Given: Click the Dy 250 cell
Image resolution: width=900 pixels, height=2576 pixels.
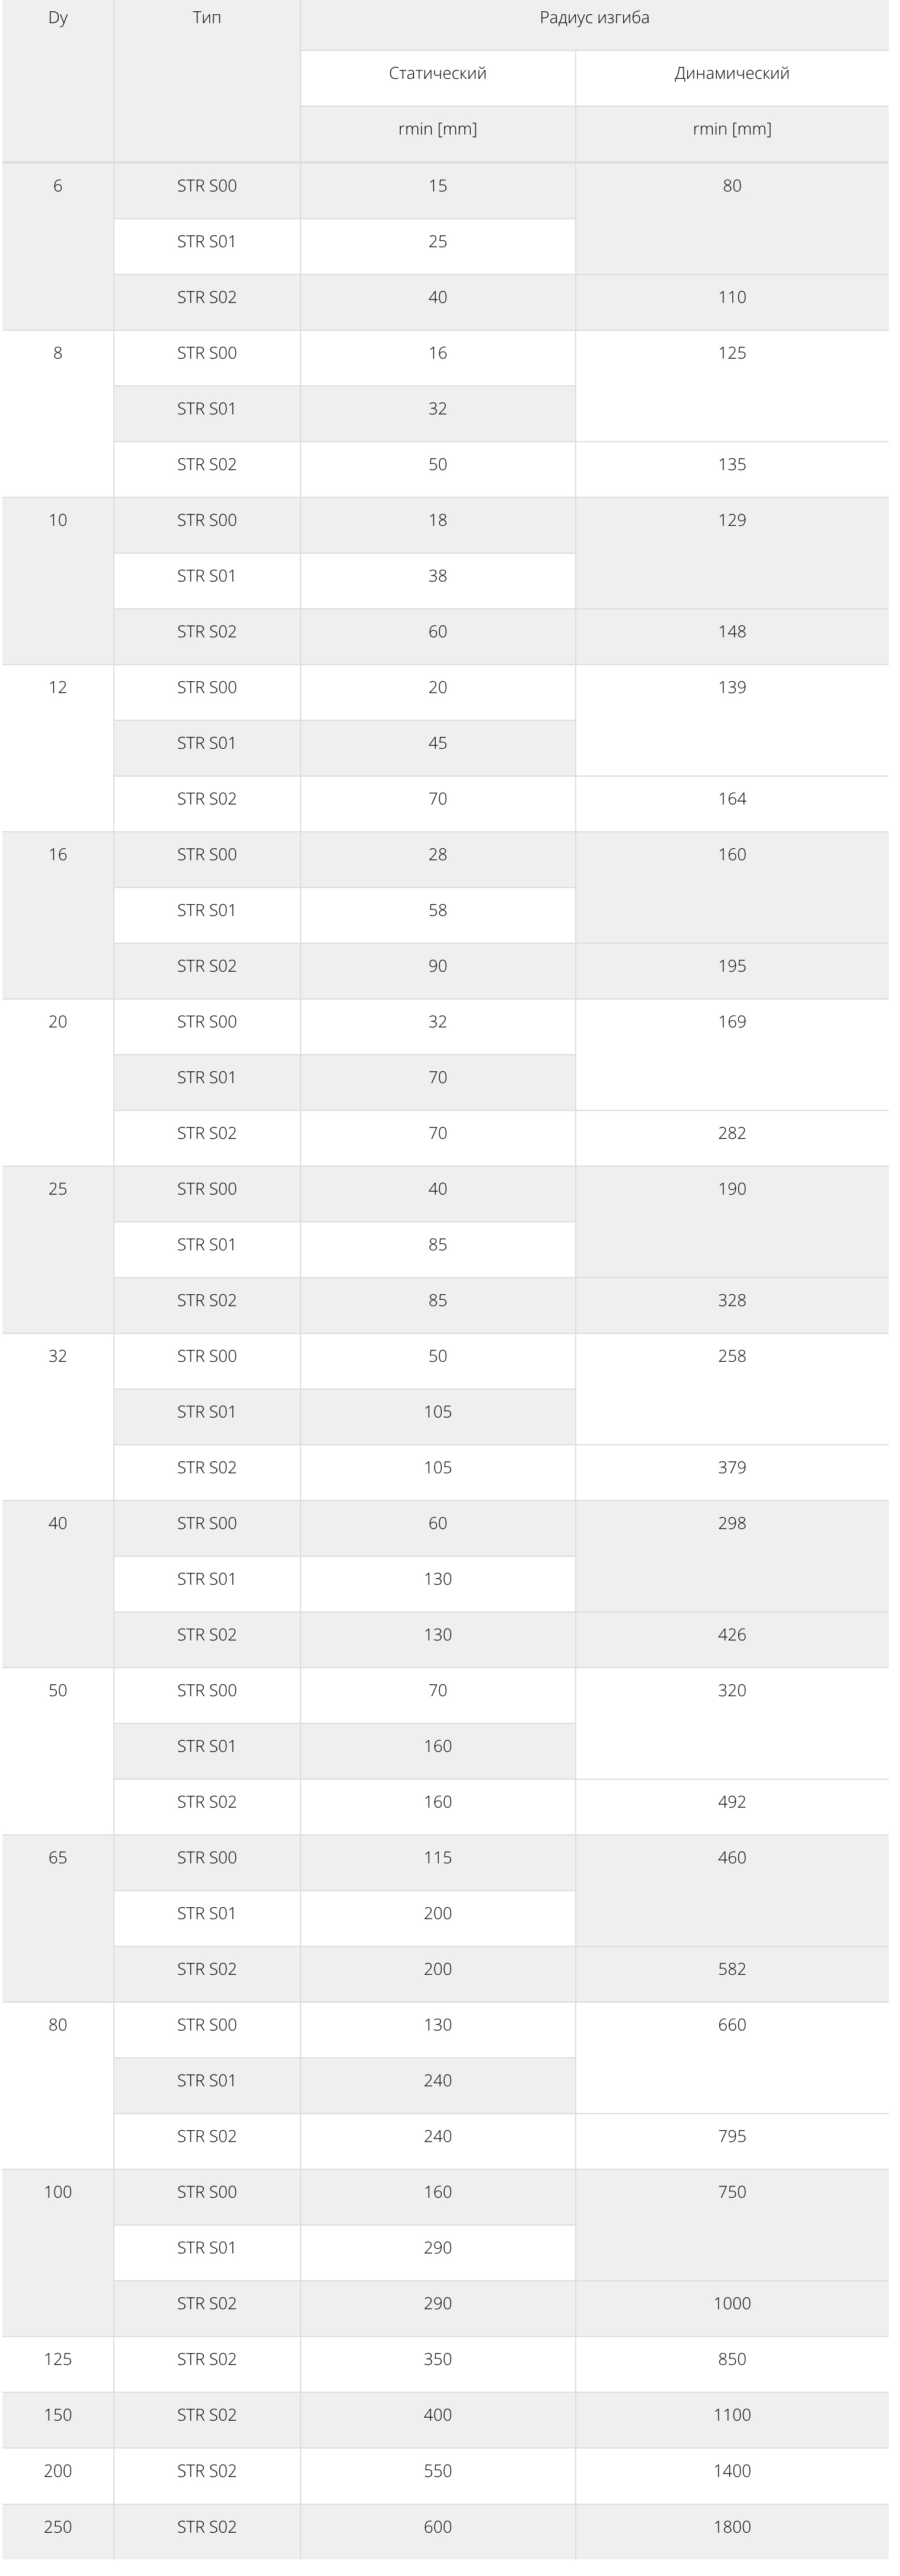Looking at the screenshot, I should (57, 2527).
